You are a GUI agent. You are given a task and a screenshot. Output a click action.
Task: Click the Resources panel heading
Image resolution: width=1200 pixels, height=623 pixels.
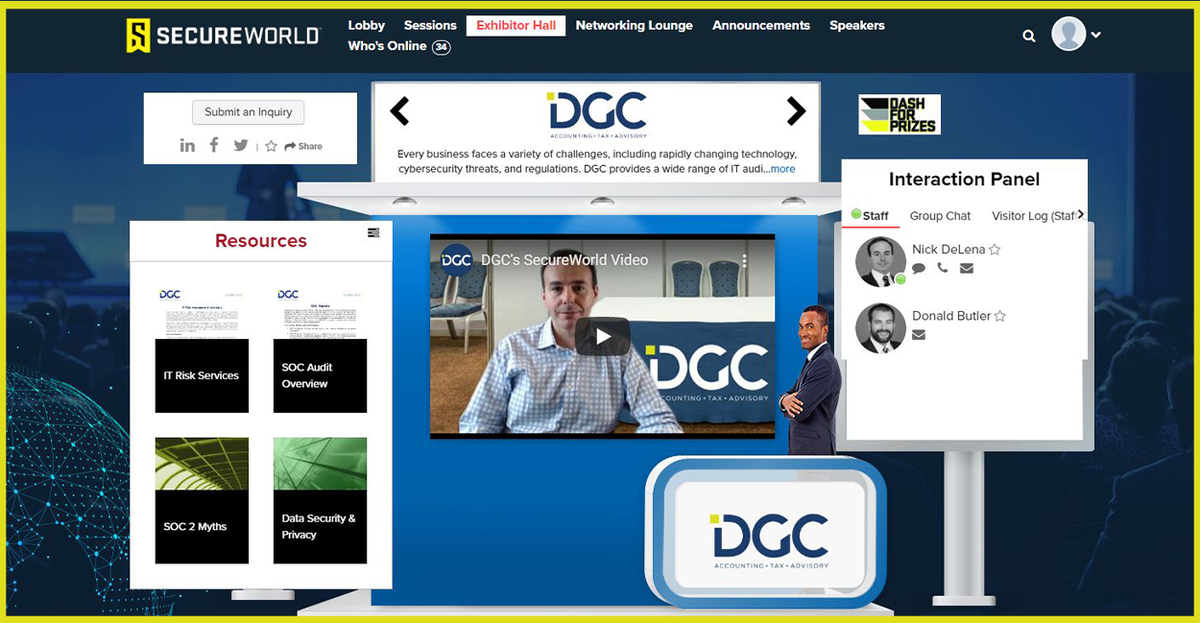pos(261,241)
